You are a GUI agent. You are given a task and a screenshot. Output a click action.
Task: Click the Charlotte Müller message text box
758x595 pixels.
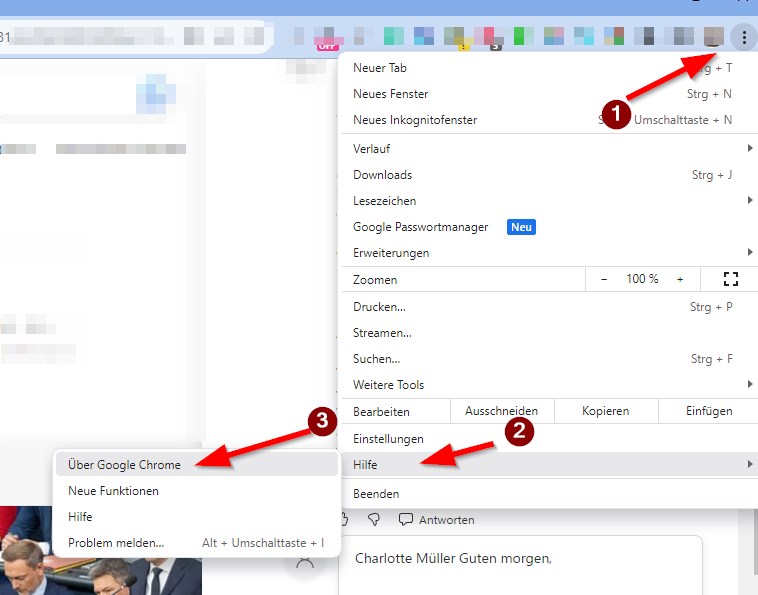point(521,566)
